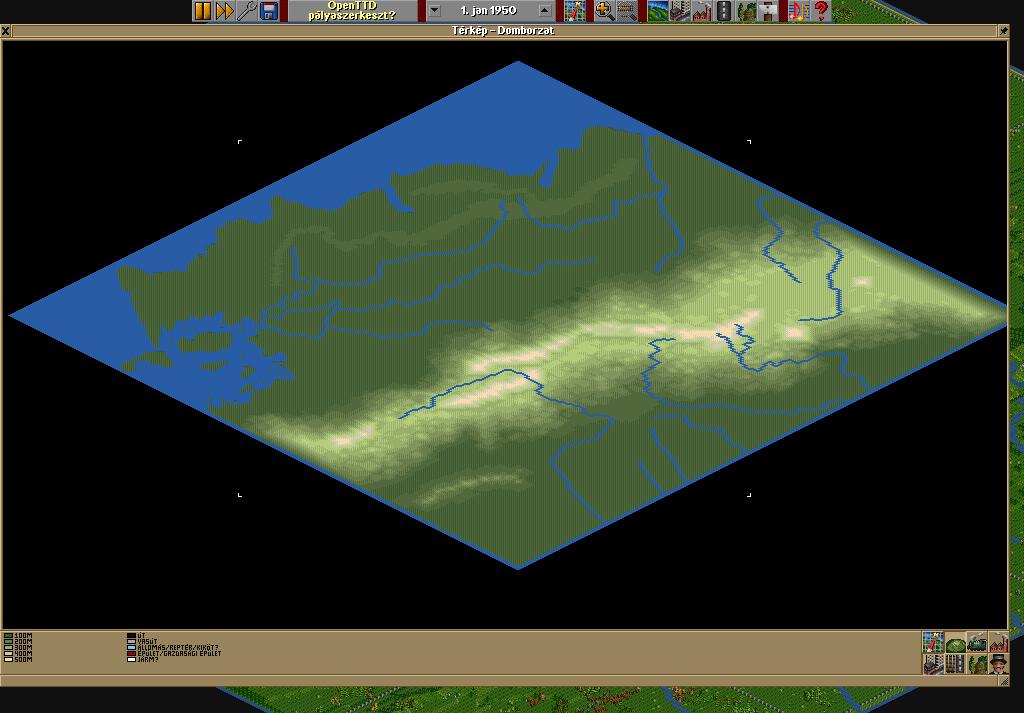This screenshot has width=1024, height=713.
Task: Toggle town names with the buildings icon
Action: click(x=933, y=664)
